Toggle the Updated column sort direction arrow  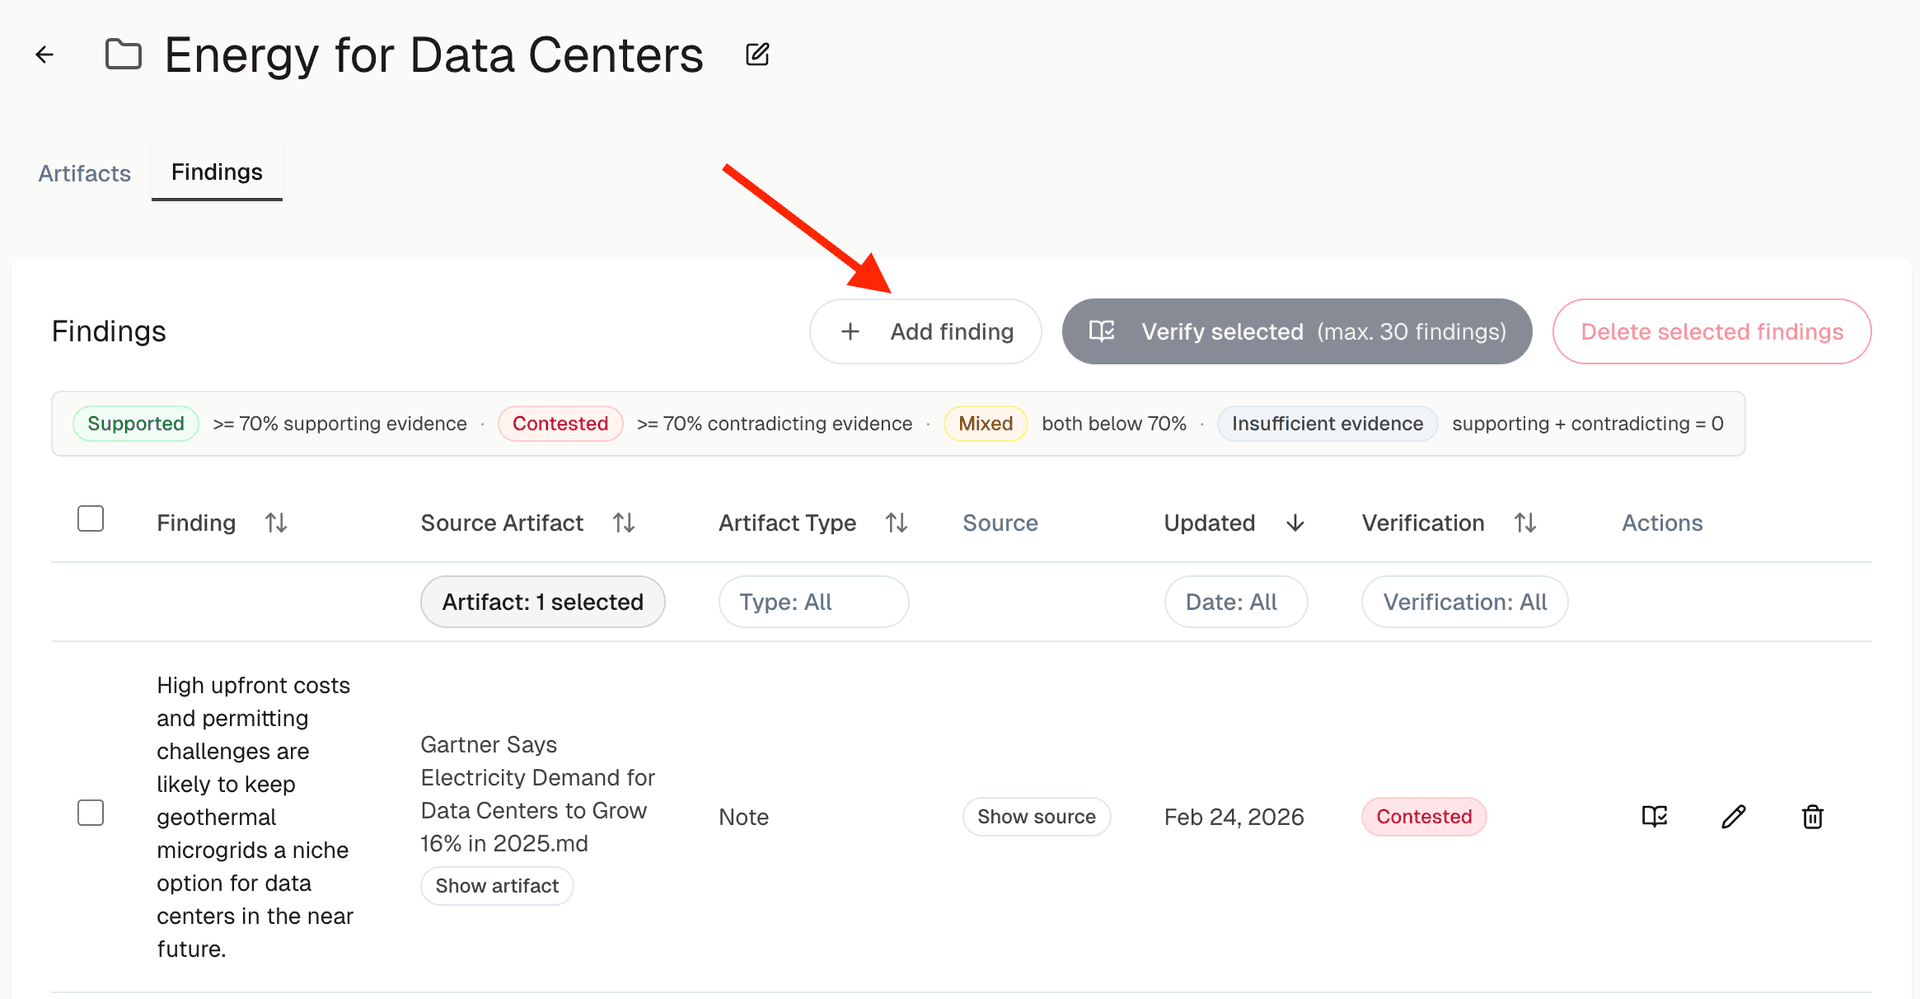click(x=1294, y=522)
